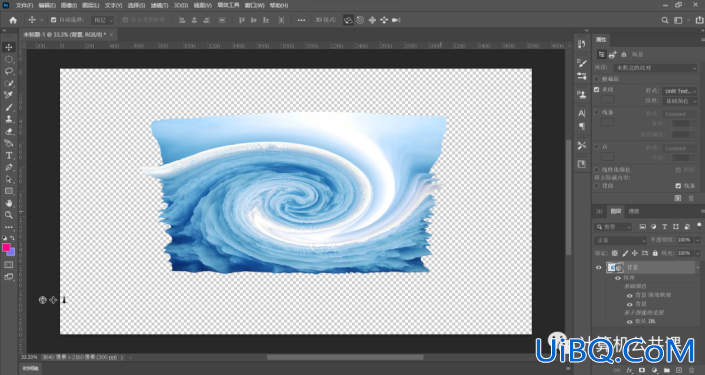Open the Character panel icon in the dock
Screen dimensions: 705x375
coord(582,113)
